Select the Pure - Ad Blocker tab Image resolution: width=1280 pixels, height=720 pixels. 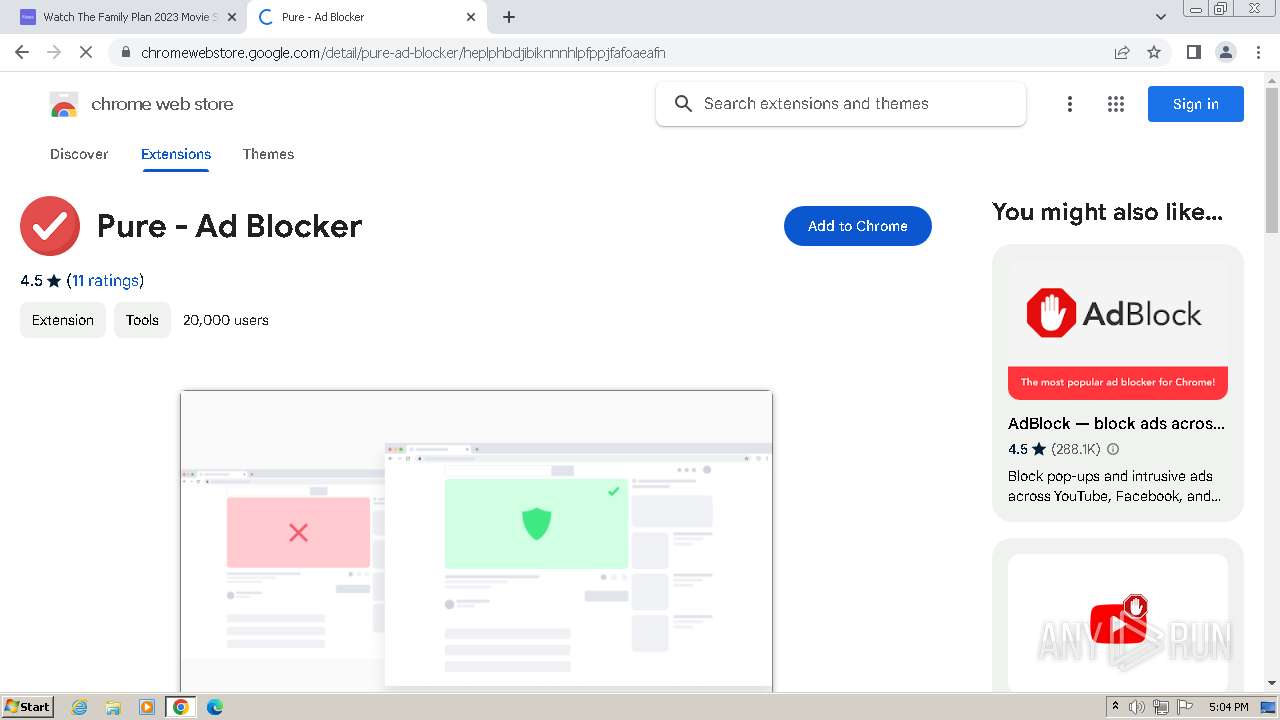coord(365,17)
